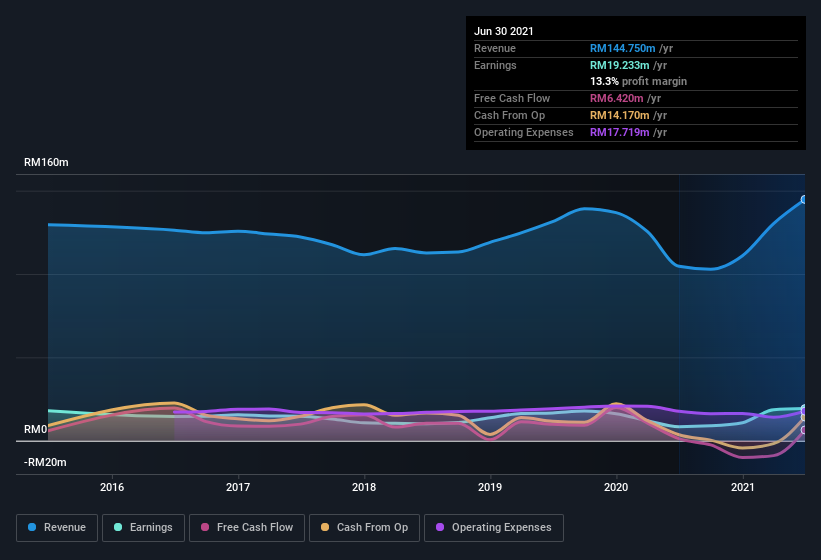Click the 2018 x-axis label
This screenshot has width=821, height=560.
(x=364, y=487)
